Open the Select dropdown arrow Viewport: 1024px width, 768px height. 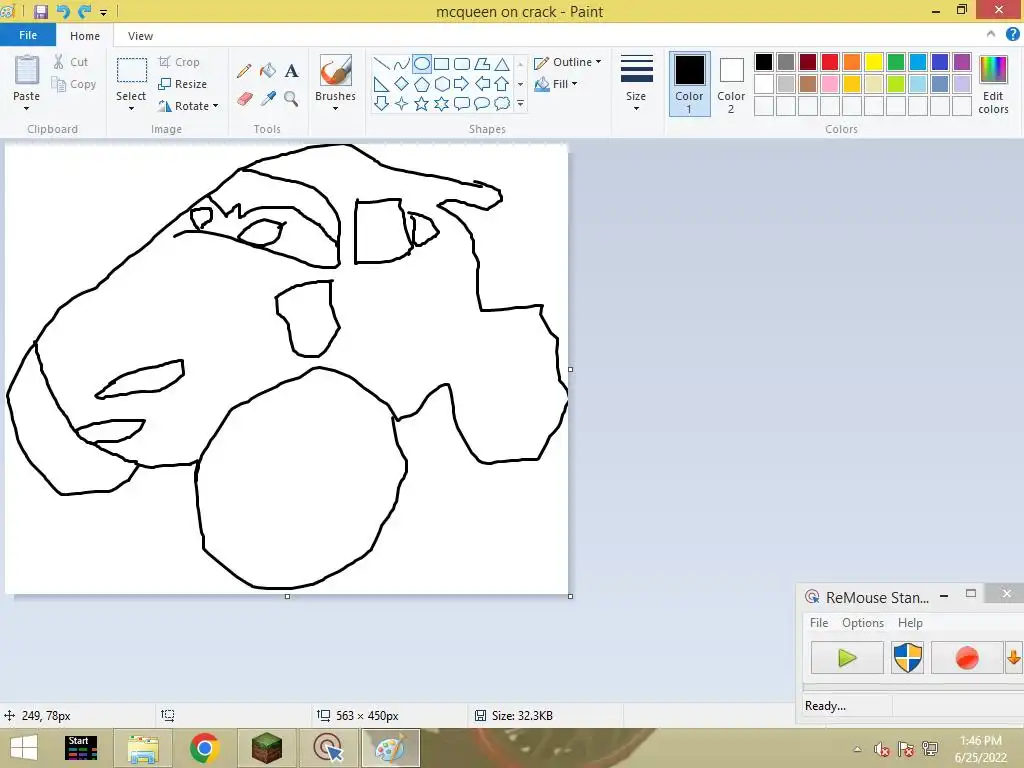point(131,109)
